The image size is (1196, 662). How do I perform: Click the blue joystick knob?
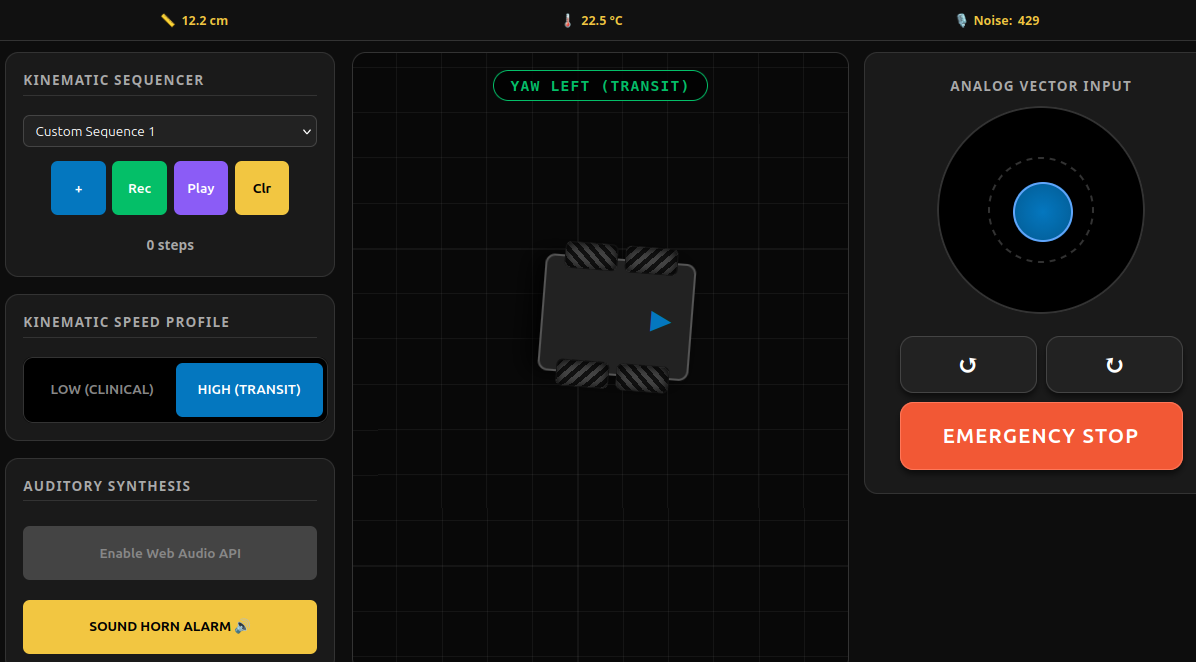click(x=1043, y=212)
